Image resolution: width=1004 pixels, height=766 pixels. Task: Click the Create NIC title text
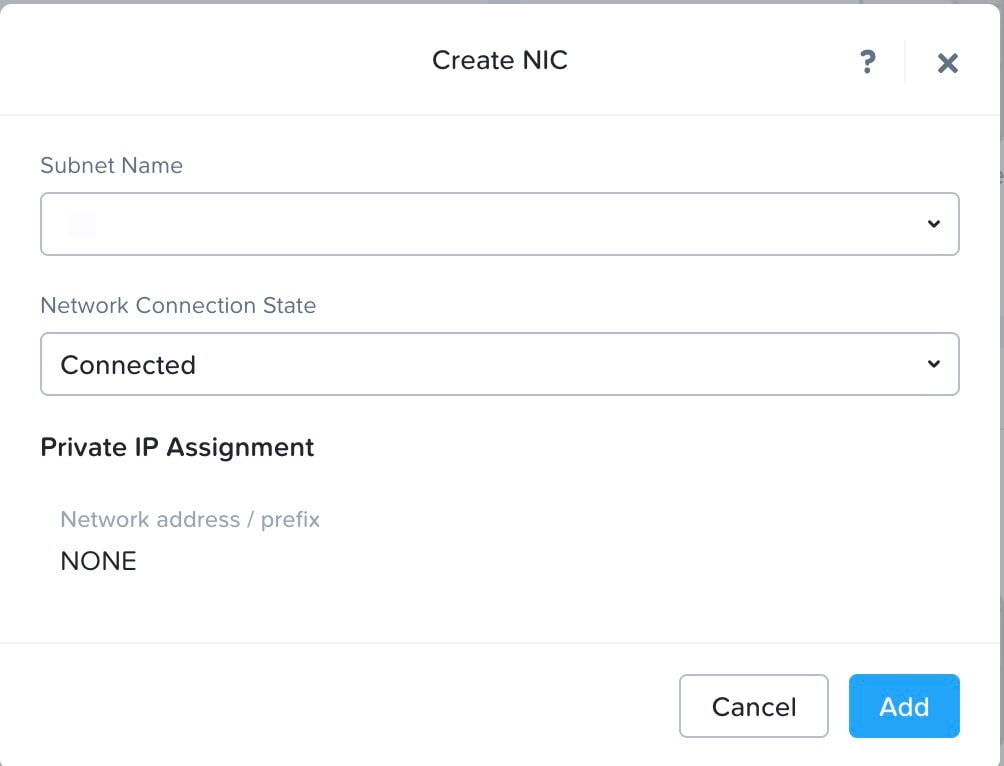[499, 60]
